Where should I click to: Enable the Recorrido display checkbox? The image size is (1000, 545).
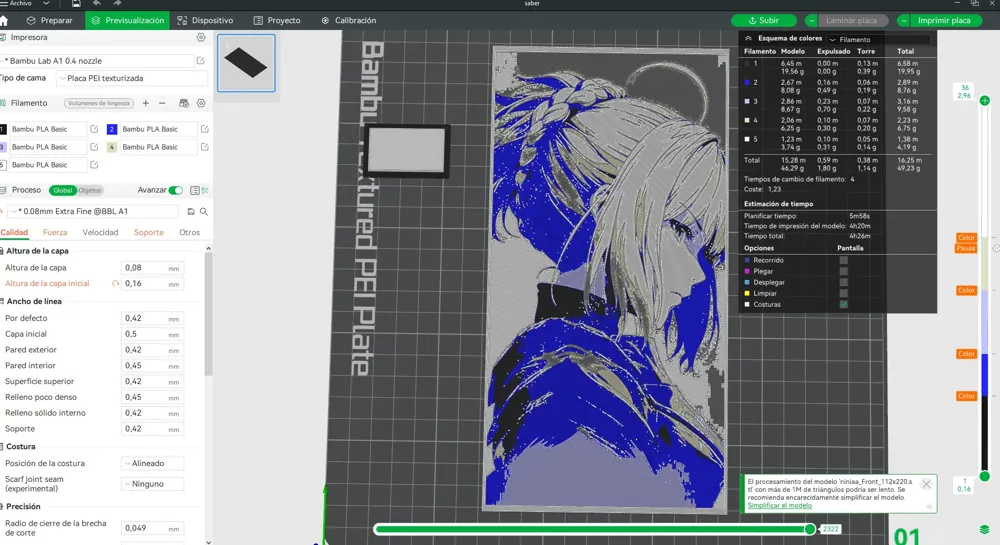[x=844, y=260]
